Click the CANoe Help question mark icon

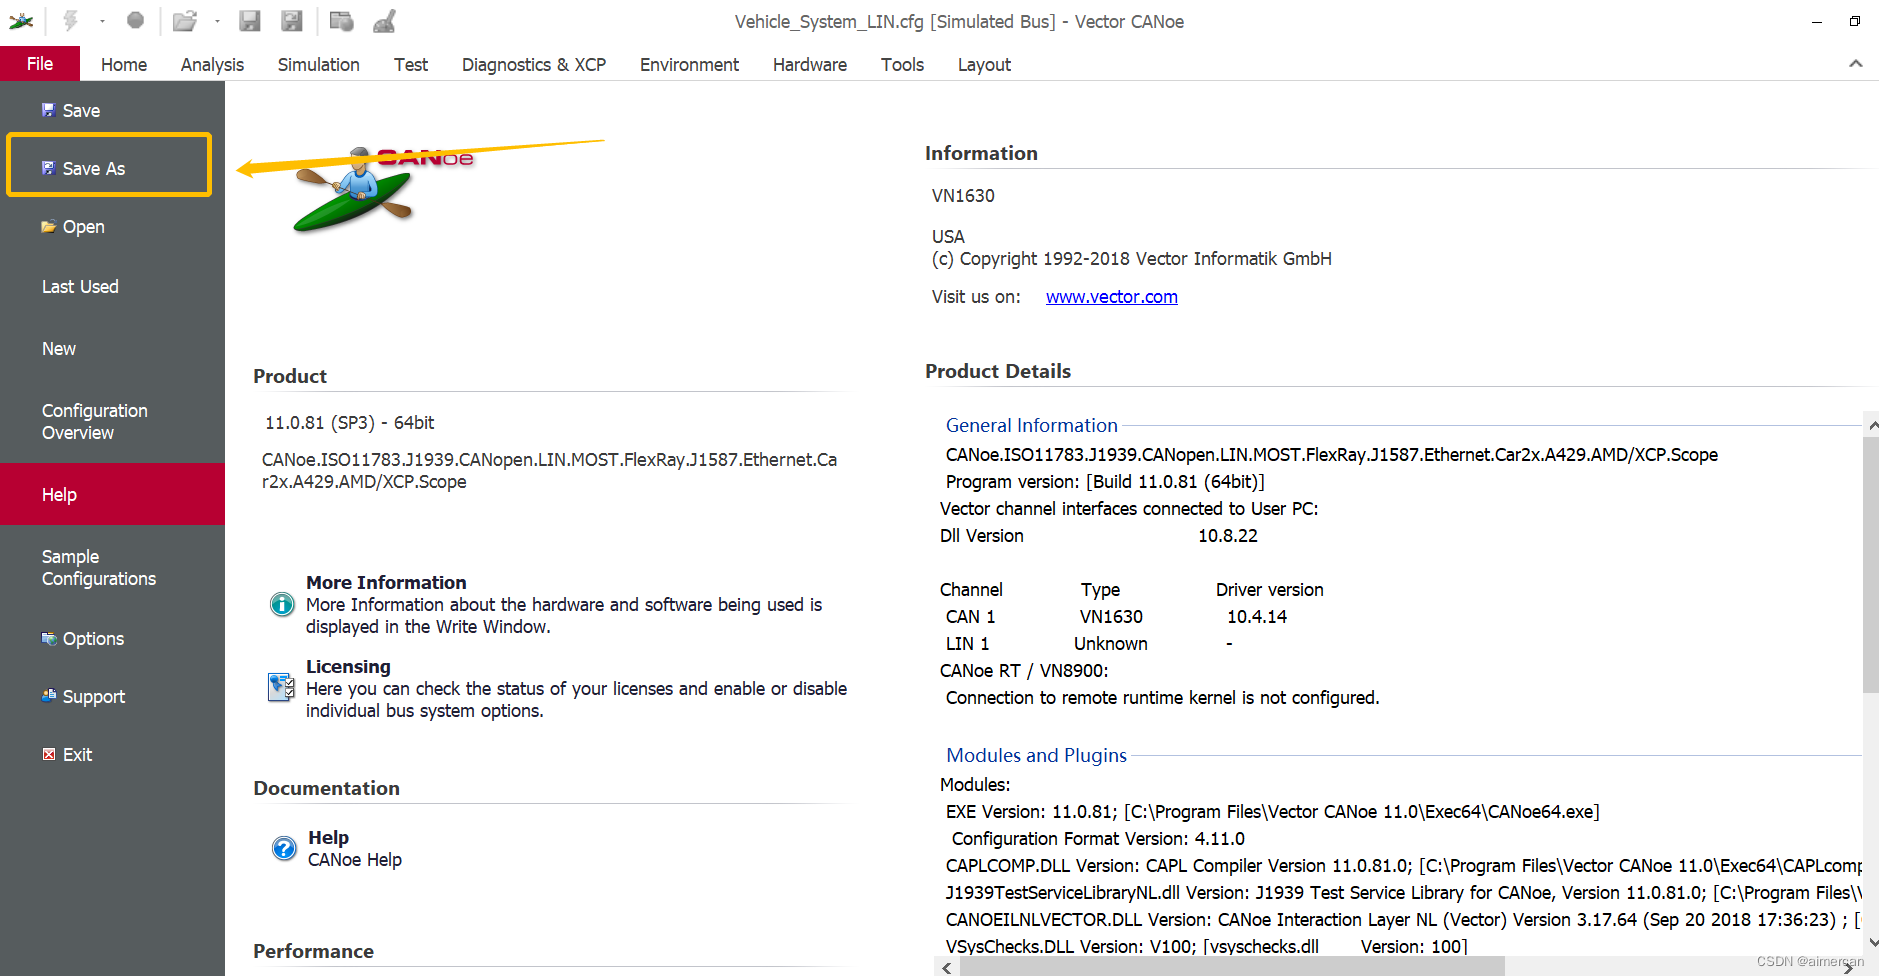(x=284, y=848)
